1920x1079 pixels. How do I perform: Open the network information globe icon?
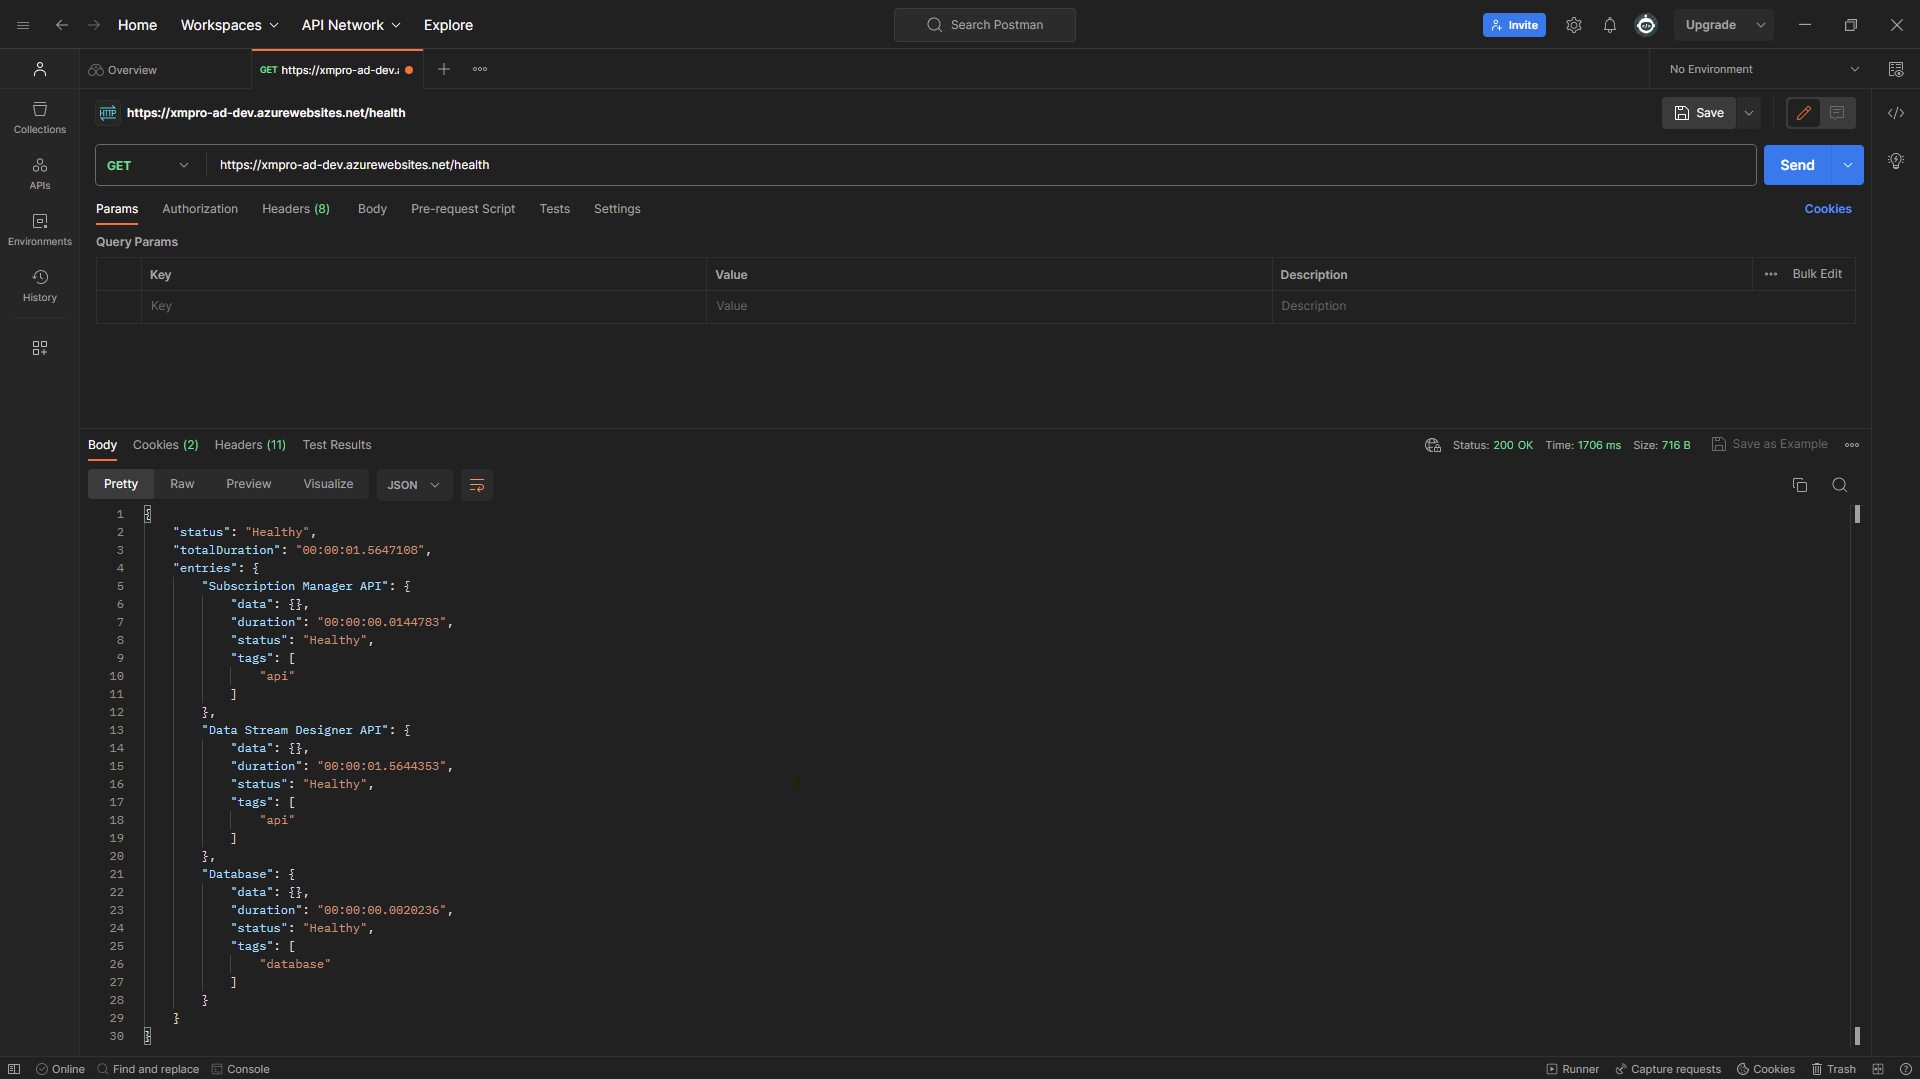(x=1433, y=445)
